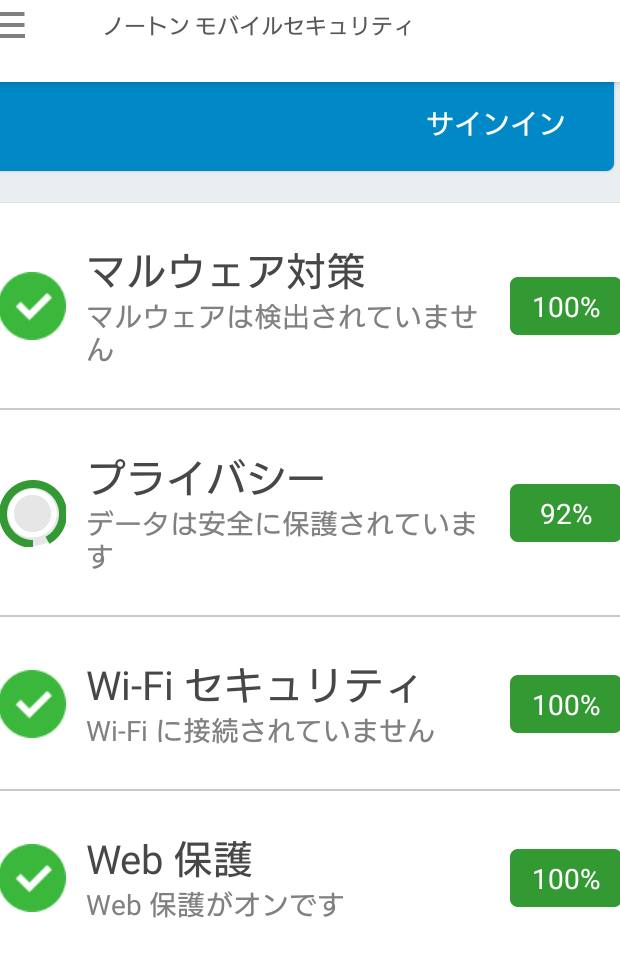Tap the 100% badge for Wi-Fi セキュリティ
This screenshot has width=620, height=956.
click(565, 705)
